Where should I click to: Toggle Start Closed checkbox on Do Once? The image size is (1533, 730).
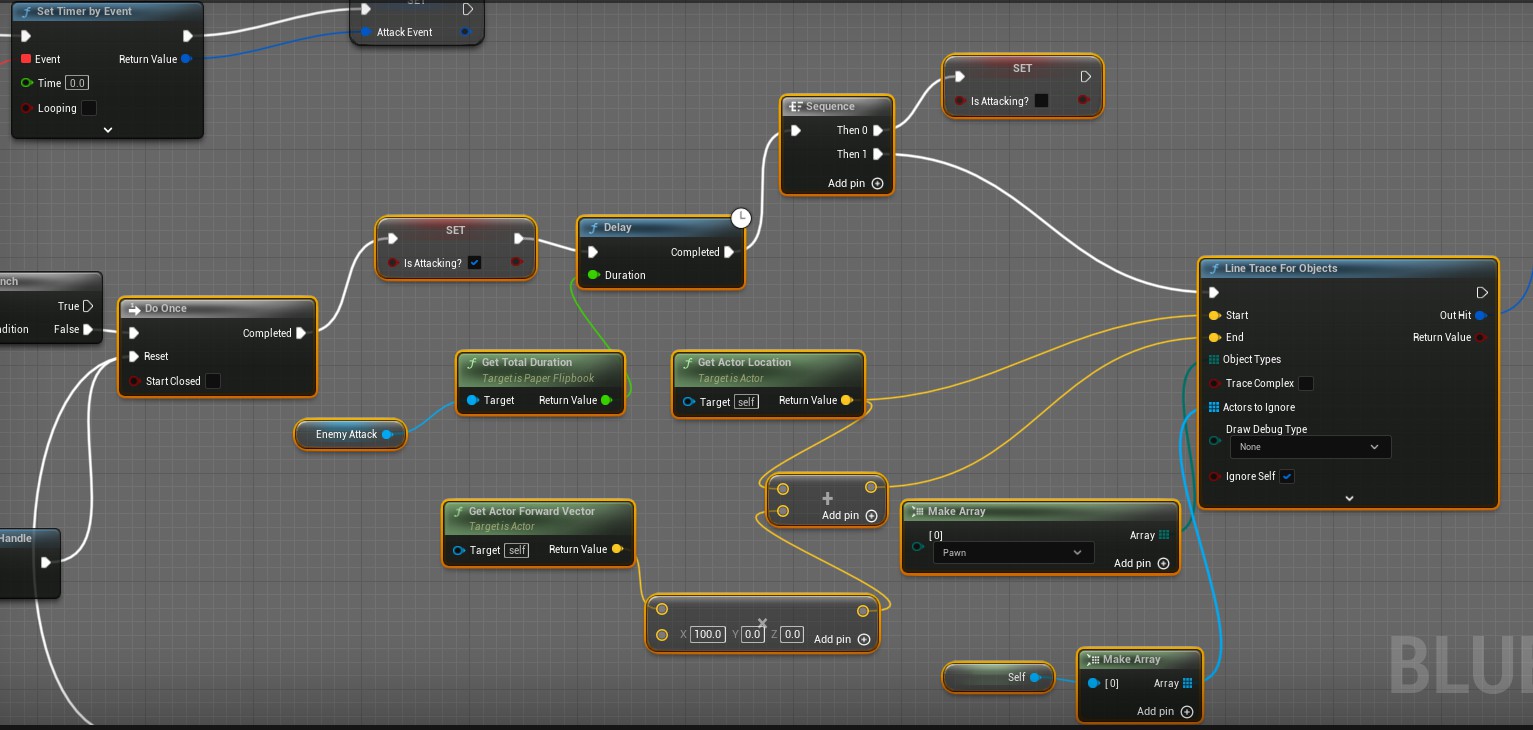212,381
